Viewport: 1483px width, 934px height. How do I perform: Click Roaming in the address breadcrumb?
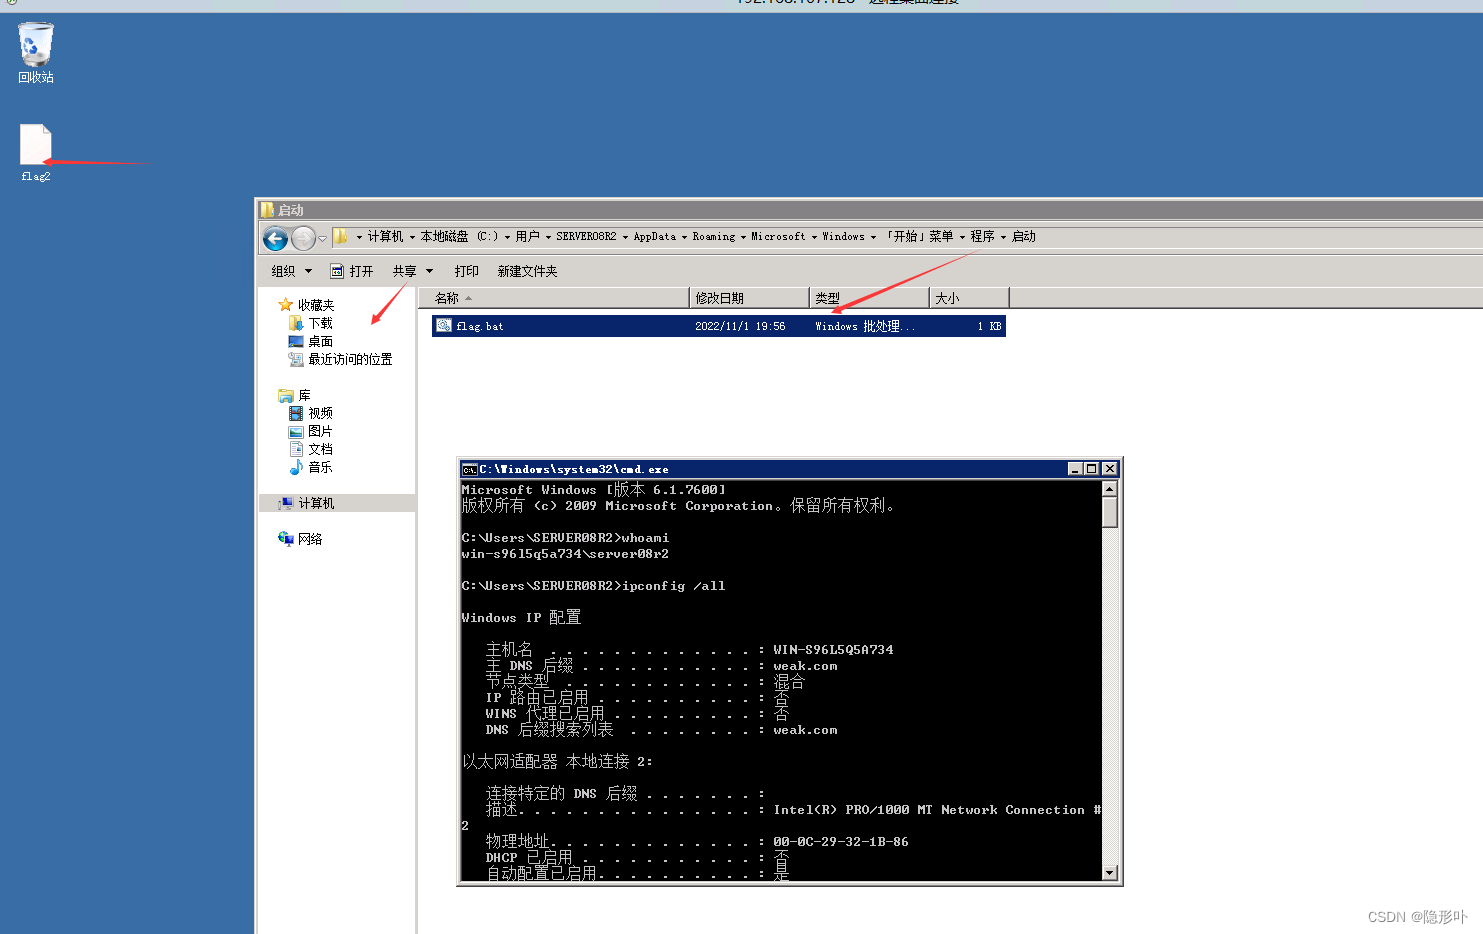pyautogui.click(x=714, y=237)
